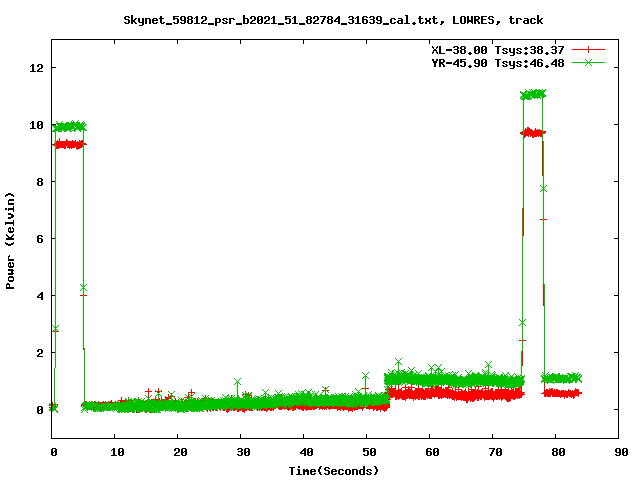Image resolution: width=640 pixels, height=480 pixels.
Task: Click y-axis tick label 4
Action: (40, 296)
